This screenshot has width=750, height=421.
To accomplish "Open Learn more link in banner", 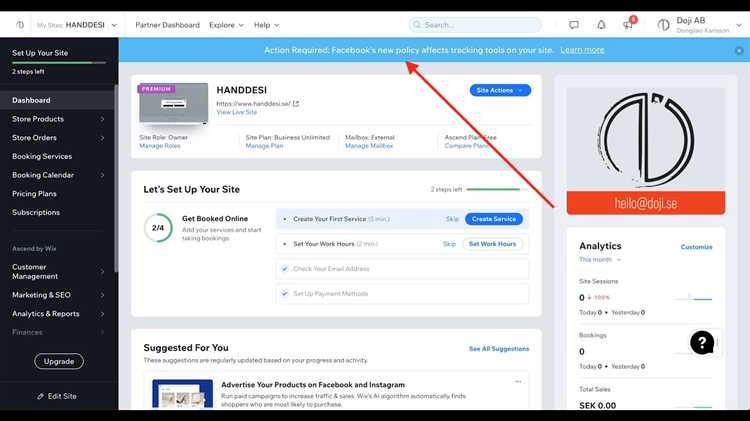I will click(x=582, y=50).
